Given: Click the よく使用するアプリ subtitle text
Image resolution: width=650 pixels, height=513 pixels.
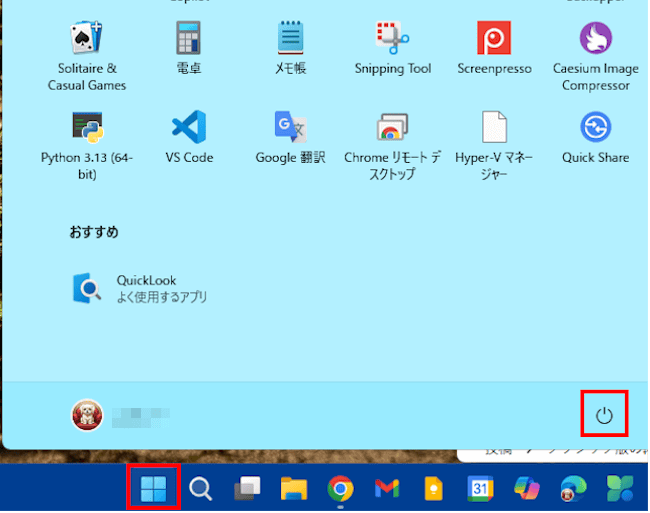Looking at the screenshot, I should click(x=162, y=297).
